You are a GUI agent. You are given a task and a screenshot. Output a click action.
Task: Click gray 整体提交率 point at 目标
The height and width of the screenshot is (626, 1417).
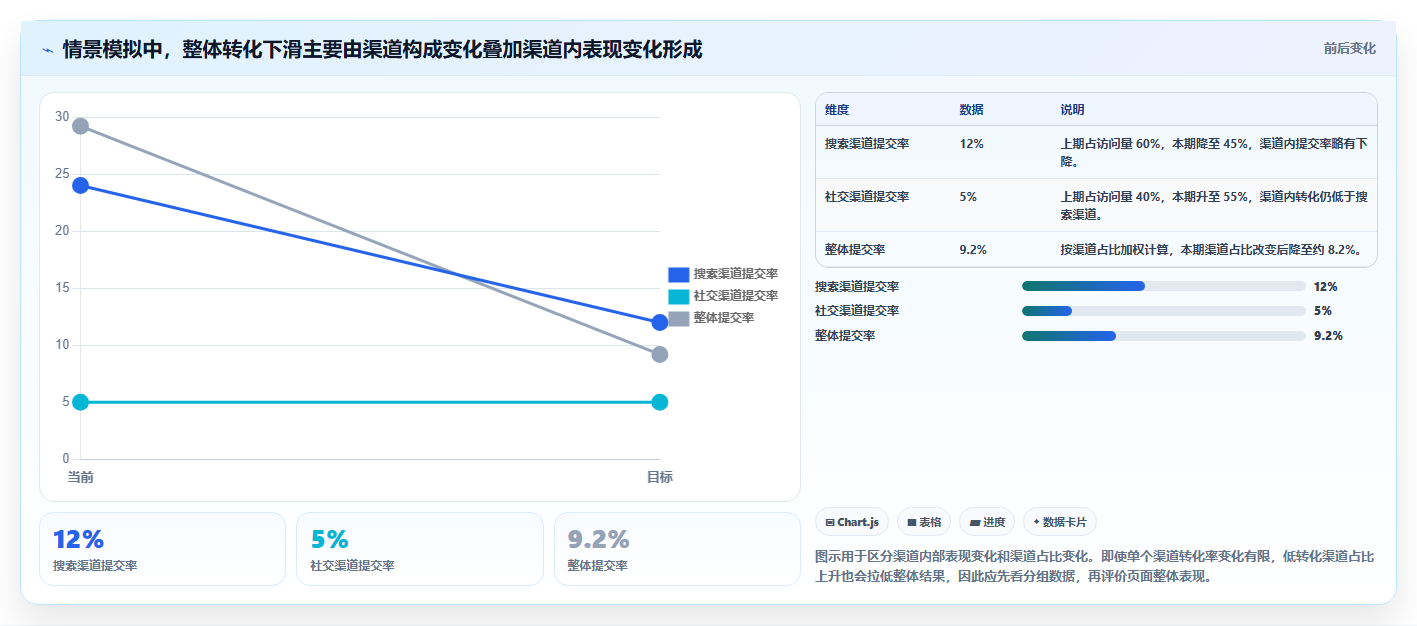tap(660, 354)
